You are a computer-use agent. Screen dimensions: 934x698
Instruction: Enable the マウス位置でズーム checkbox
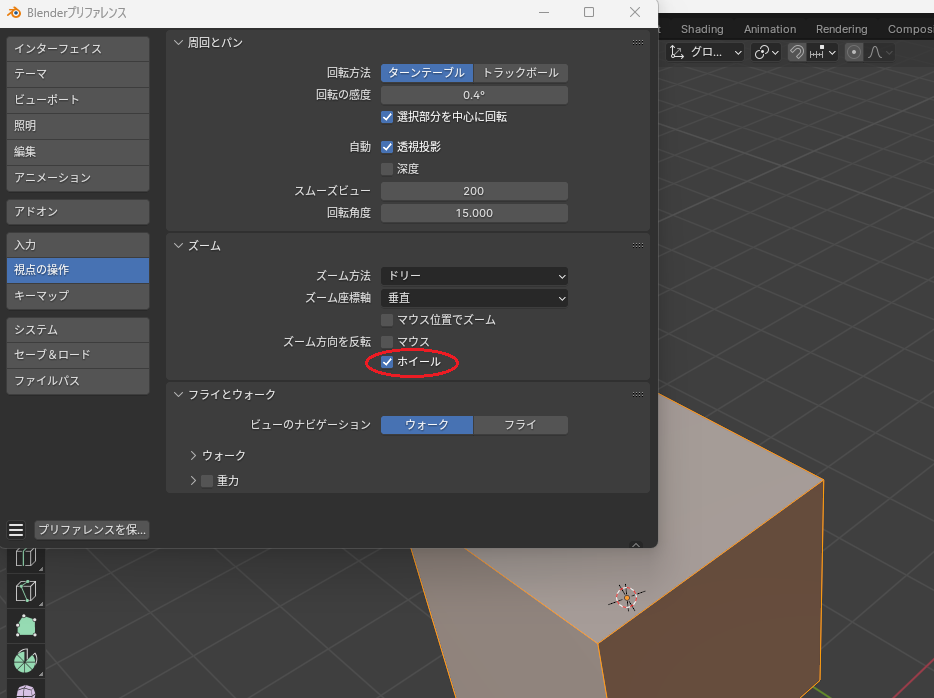(387, 320)
